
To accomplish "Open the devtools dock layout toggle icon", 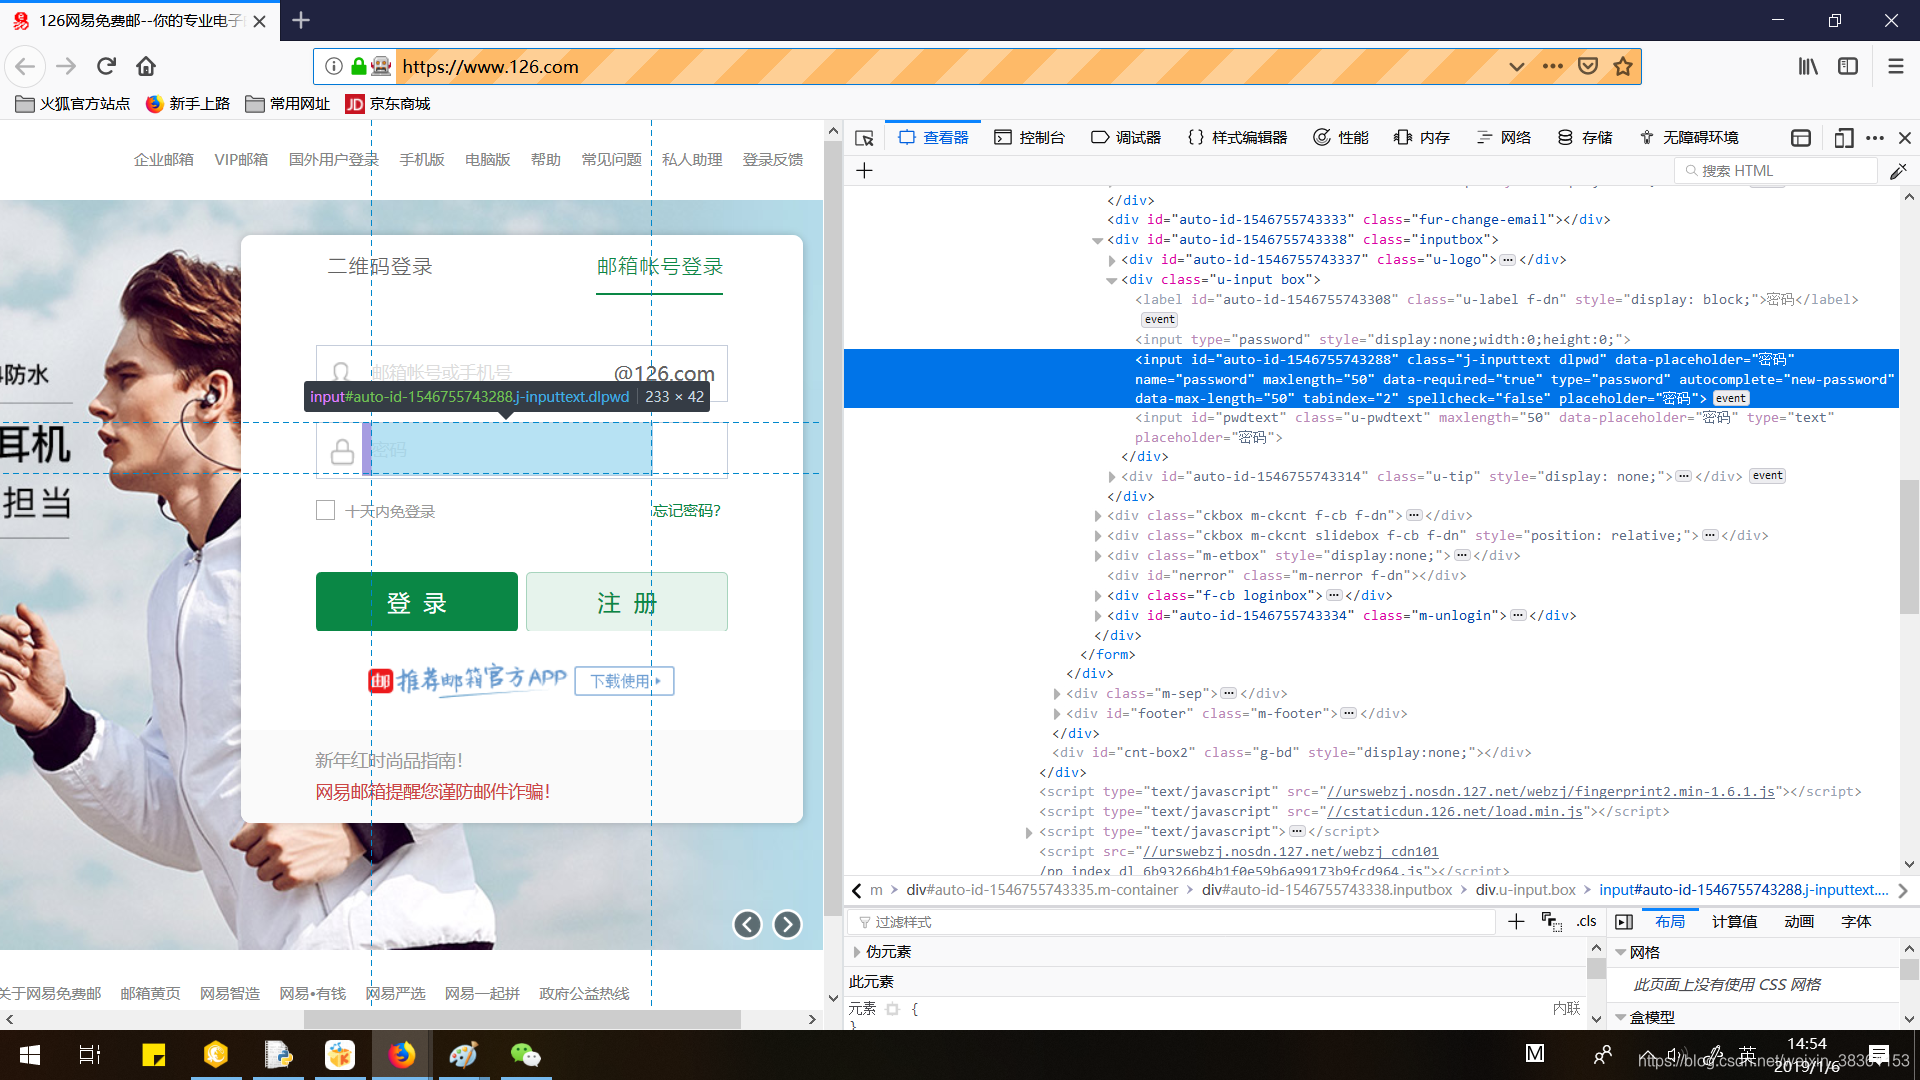I will 1801,138.
